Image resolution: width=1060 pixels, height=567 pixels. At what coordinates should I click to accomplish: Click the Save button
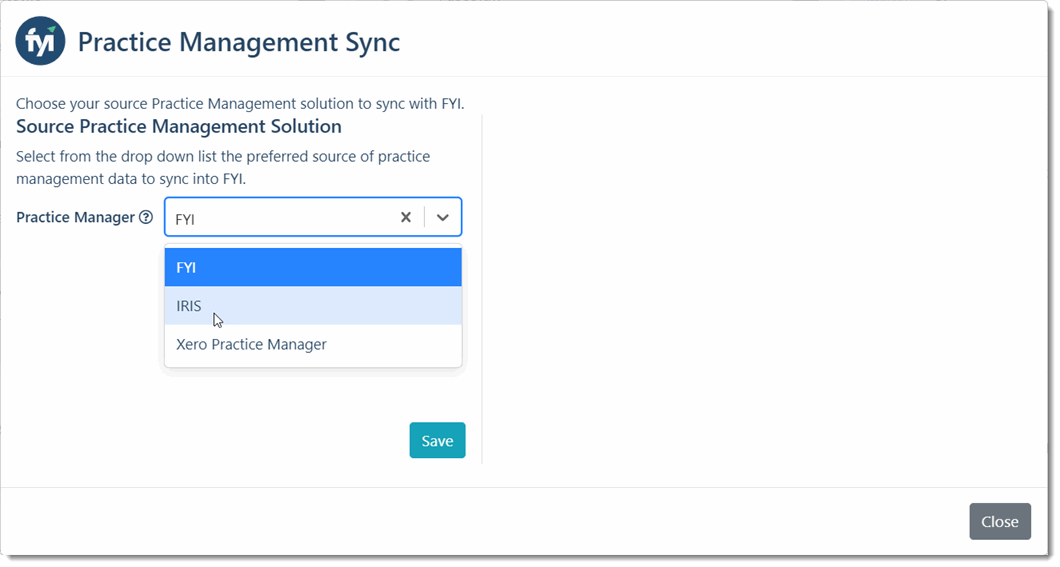pyautogui.click(x=437, y=441)
